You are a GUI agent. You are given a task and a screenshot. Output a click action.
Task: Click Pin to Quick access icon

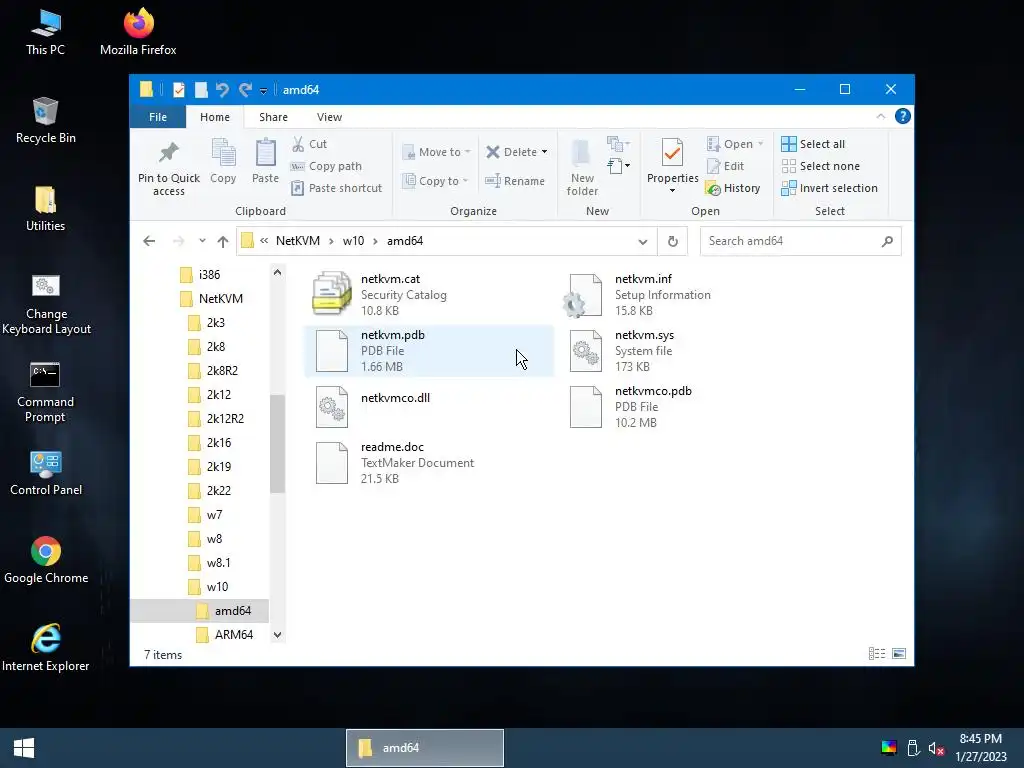(x=168, y=153)
